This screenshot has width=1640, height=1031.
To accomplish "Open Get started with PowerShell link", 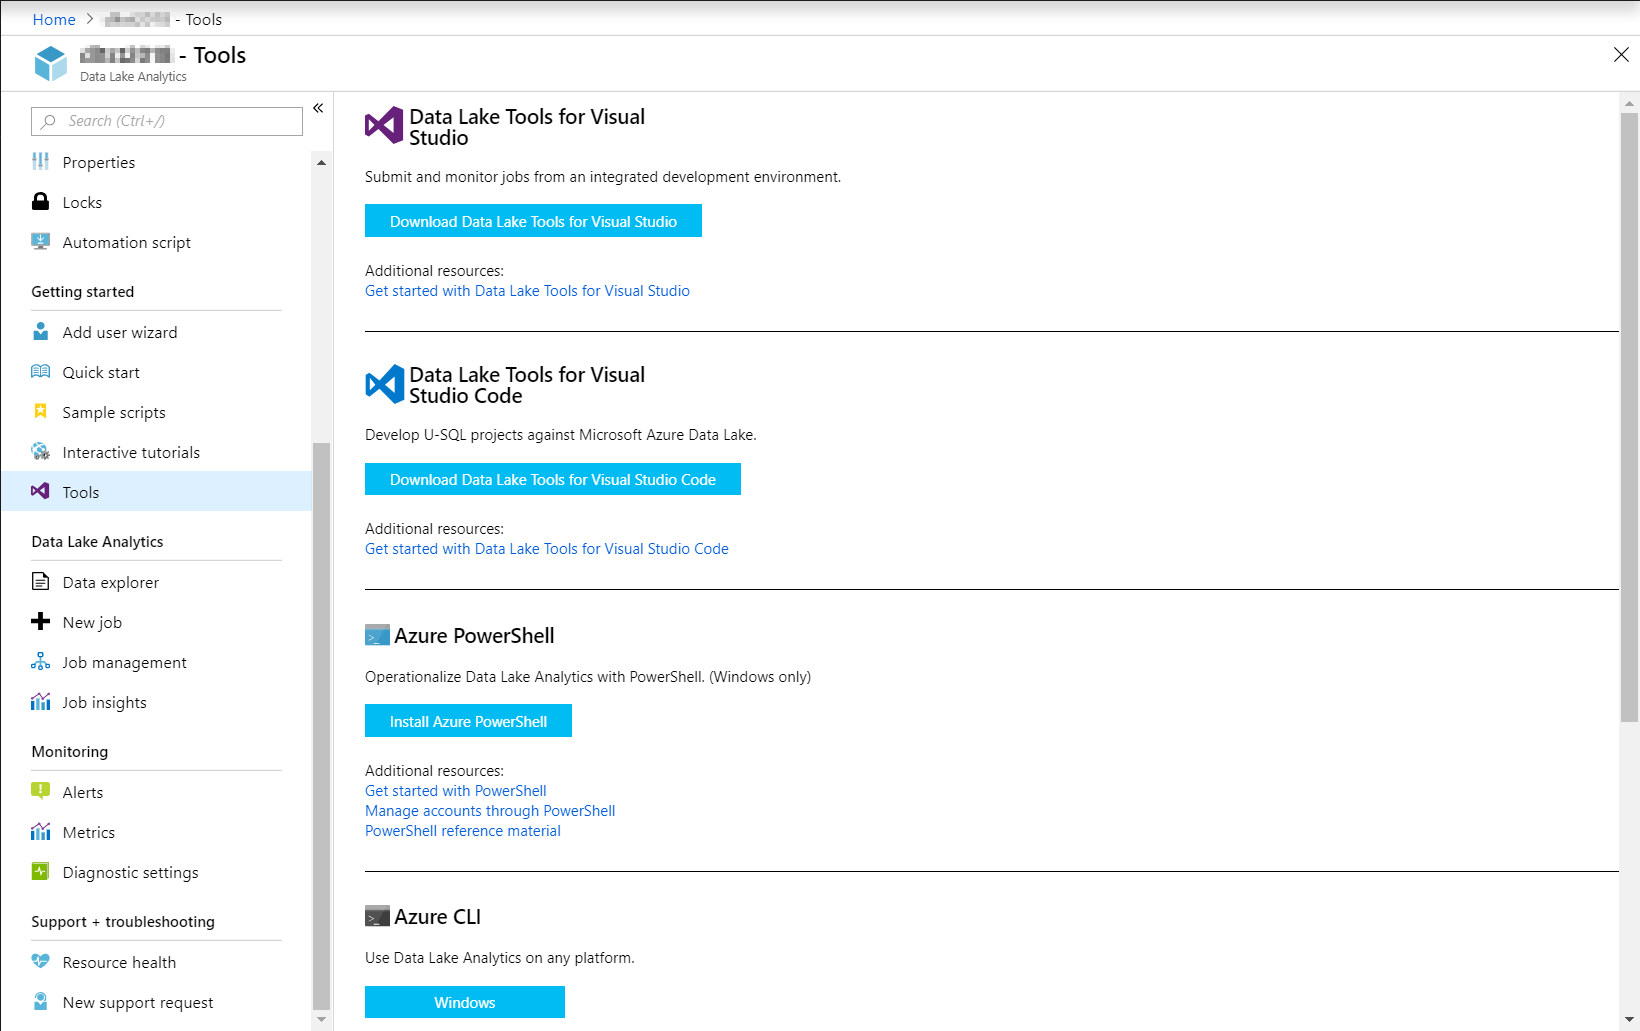I will (x=456, y=791).
